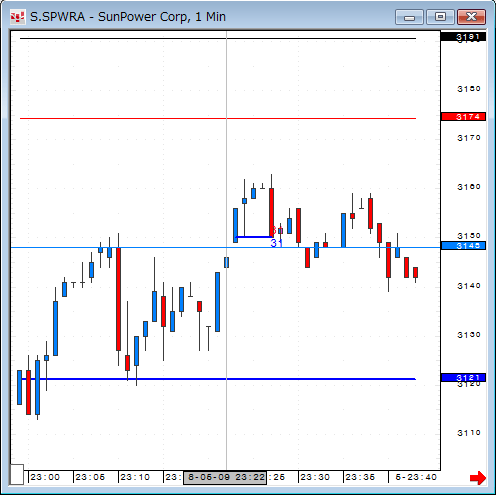Select the black 3191 price label

[463, 37]
